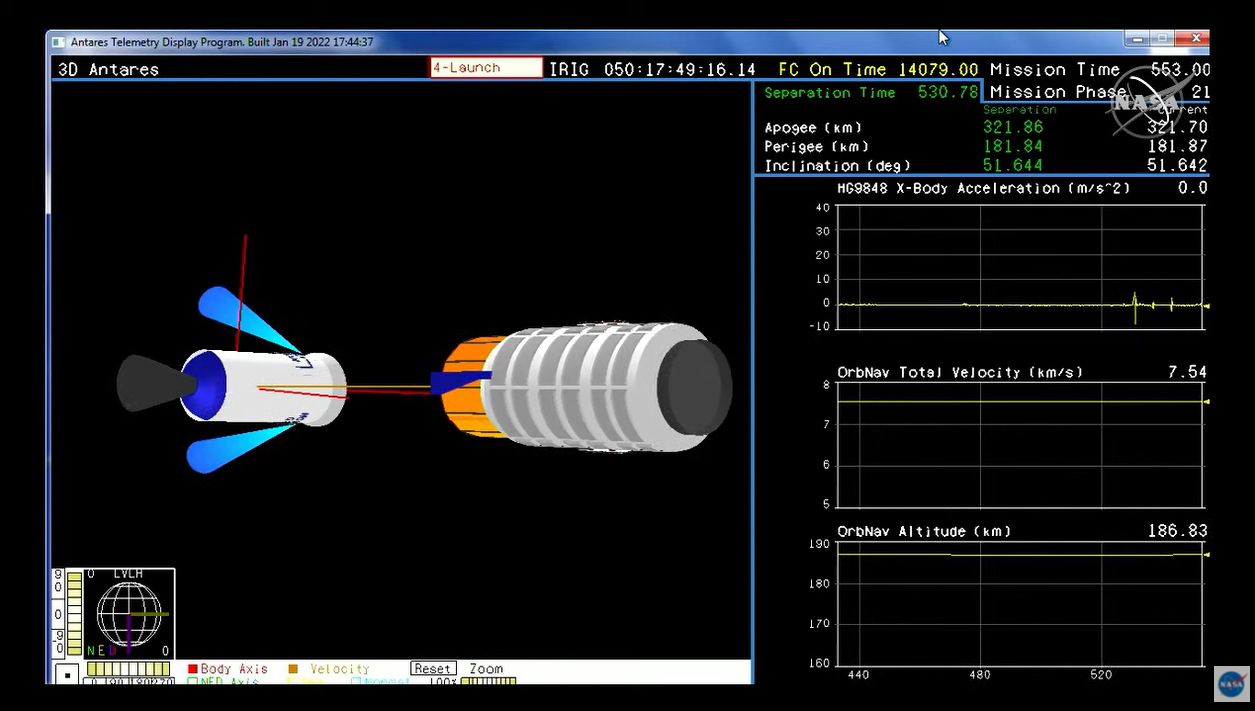Toggle the Body Axis red checkbox
Viewport: 1255px width, 711px height.
tap(193, 669)
